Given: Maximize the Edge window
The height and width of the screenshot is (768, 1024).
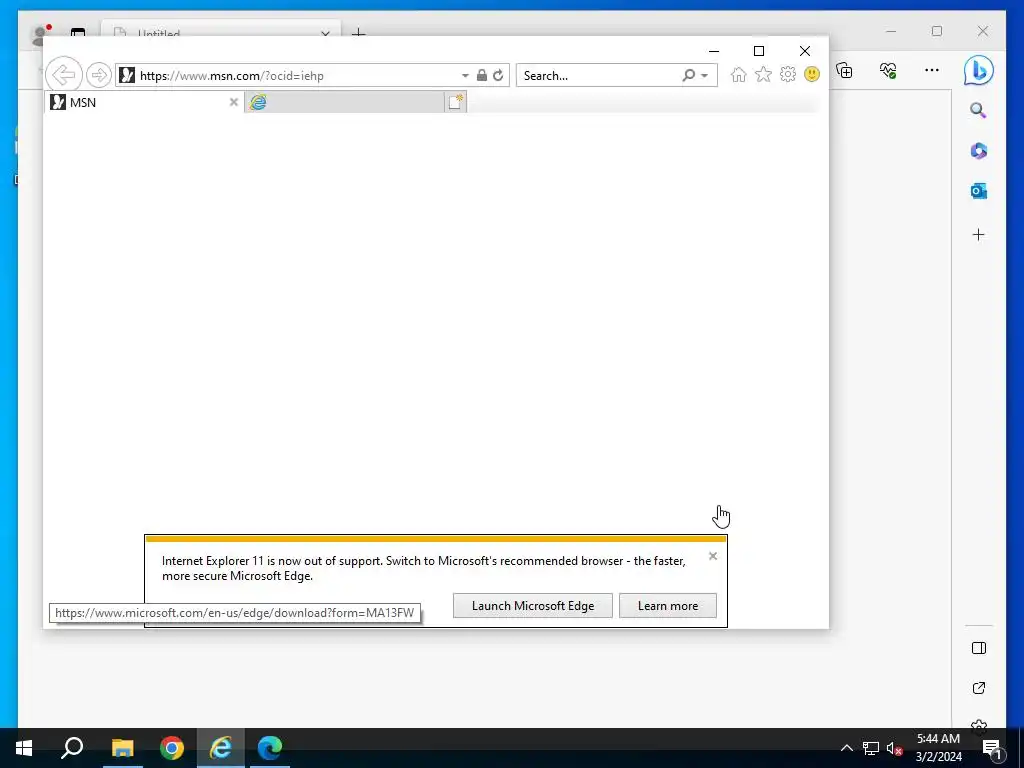Looking at the screenshot, I should pos(936,31).
